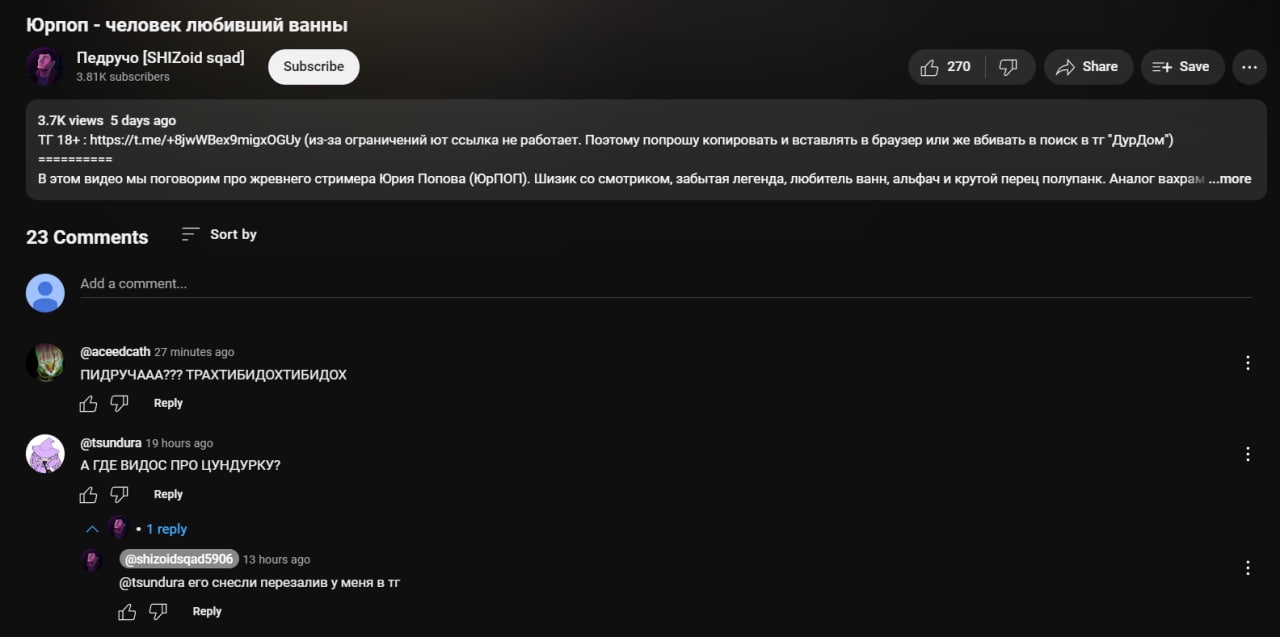Subscribe to the Педручо channel
Image resolution: width=1280 pixels, height=637 pixels.
(314, 67)
